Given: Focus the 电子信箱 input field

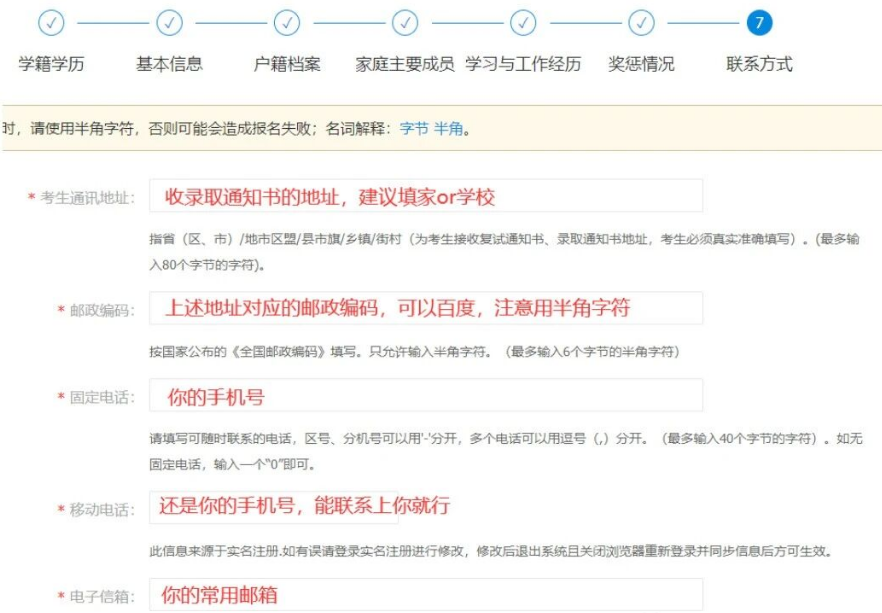Looking at the screenshot, I should tap(425, 595).
